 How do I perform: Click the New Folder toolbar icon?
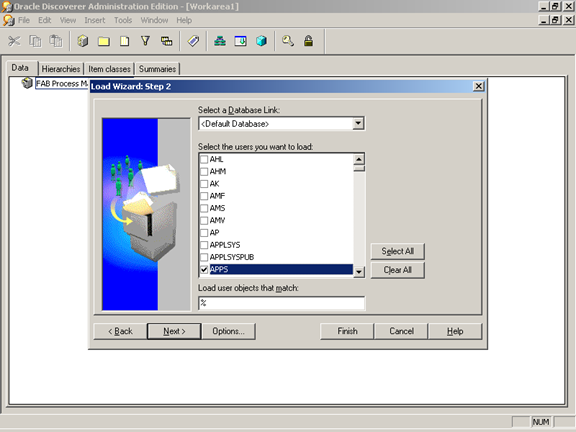(104, 41)
